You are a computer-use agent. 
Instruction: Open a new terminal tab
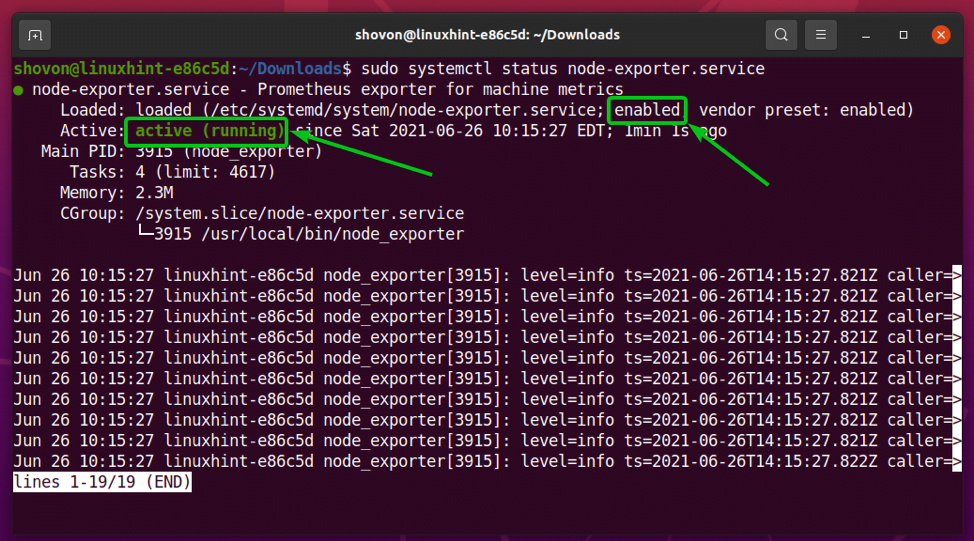point(35,35)
